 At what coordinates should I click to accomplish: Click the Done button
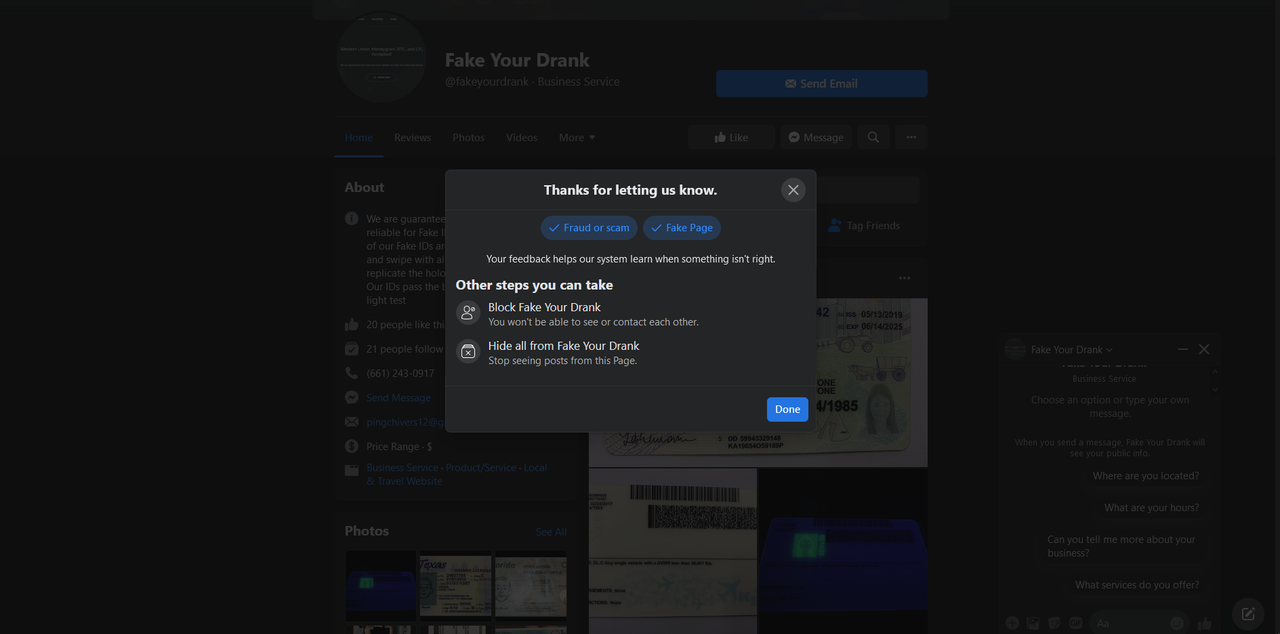[787, 409]
